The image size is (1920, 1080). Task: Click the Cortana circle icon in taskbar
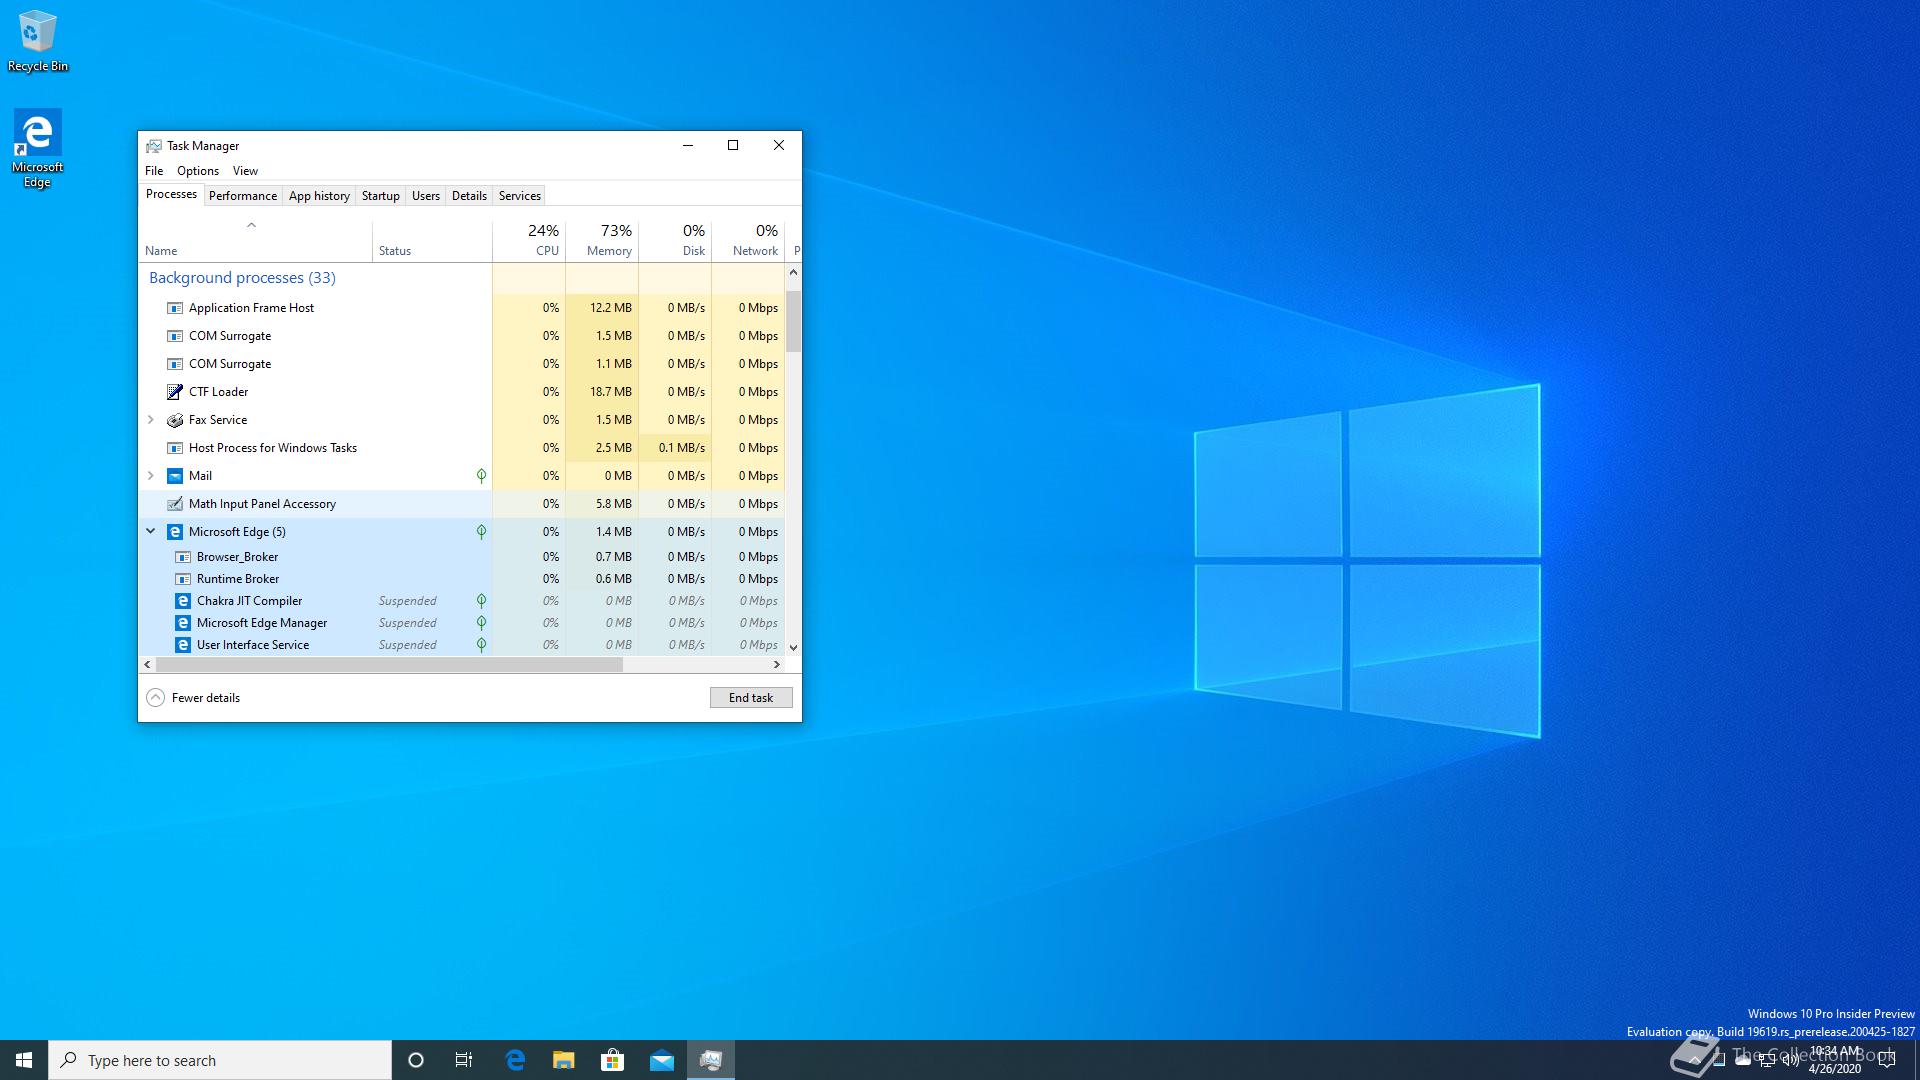pyautogui.click(x=416, y=1060)
